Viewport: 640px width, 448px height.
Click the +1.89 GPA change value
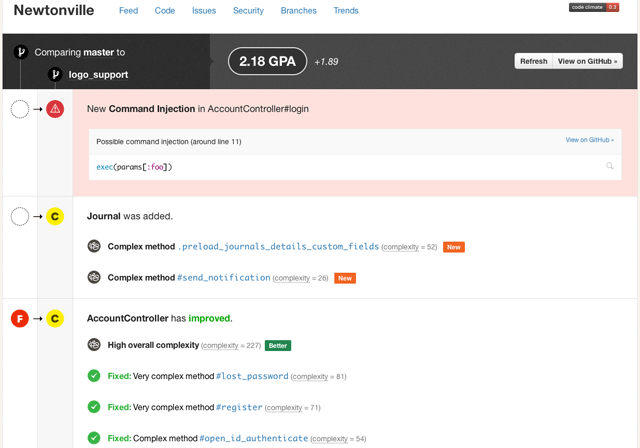coord(326,62)
